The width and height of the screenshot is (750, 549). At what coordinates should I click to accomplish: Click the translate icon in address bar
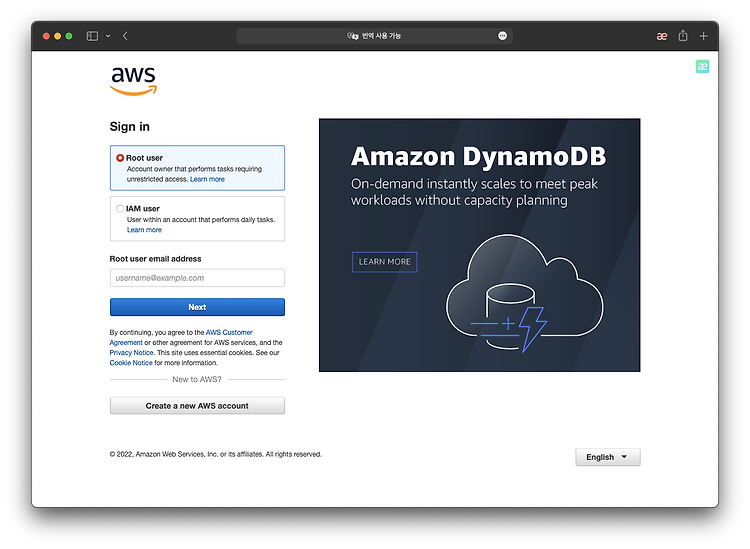[353, 36]
